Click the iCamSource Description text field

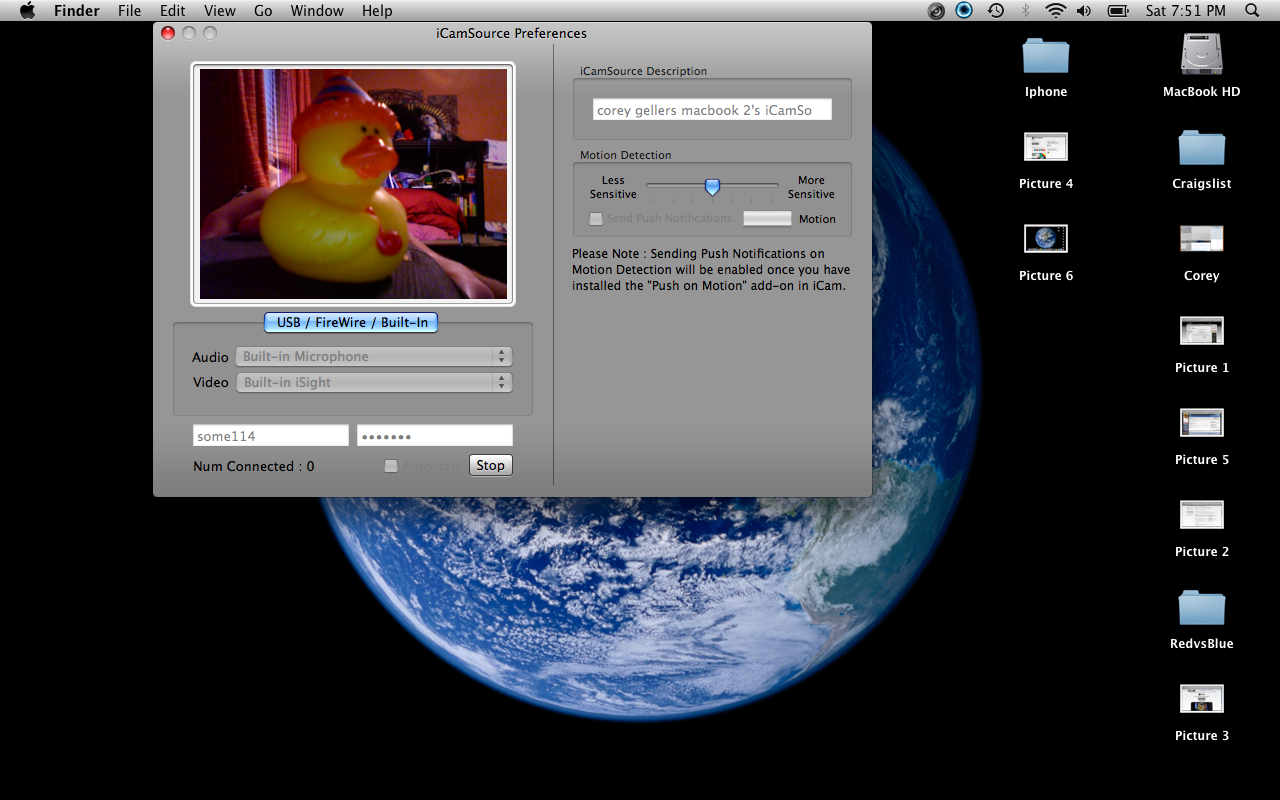(x=712, y=110)
